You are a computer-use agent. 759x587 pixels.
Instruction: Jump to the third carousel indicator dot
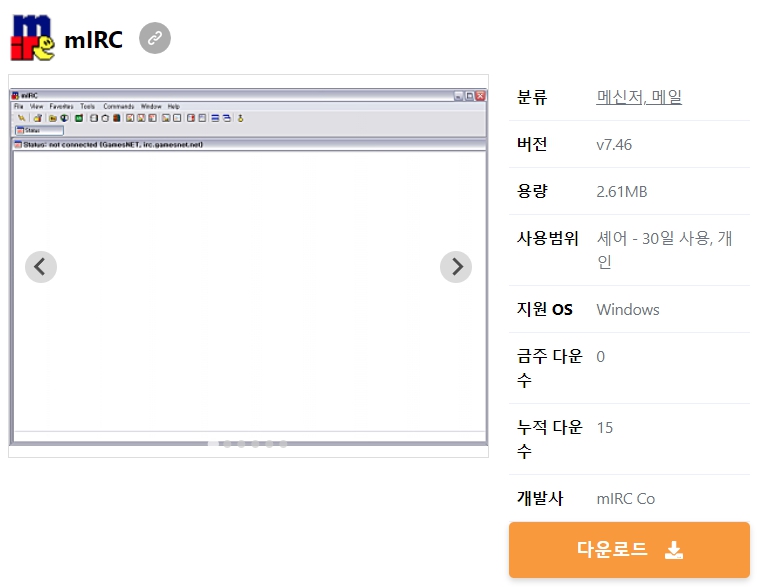tap(241, 444)
